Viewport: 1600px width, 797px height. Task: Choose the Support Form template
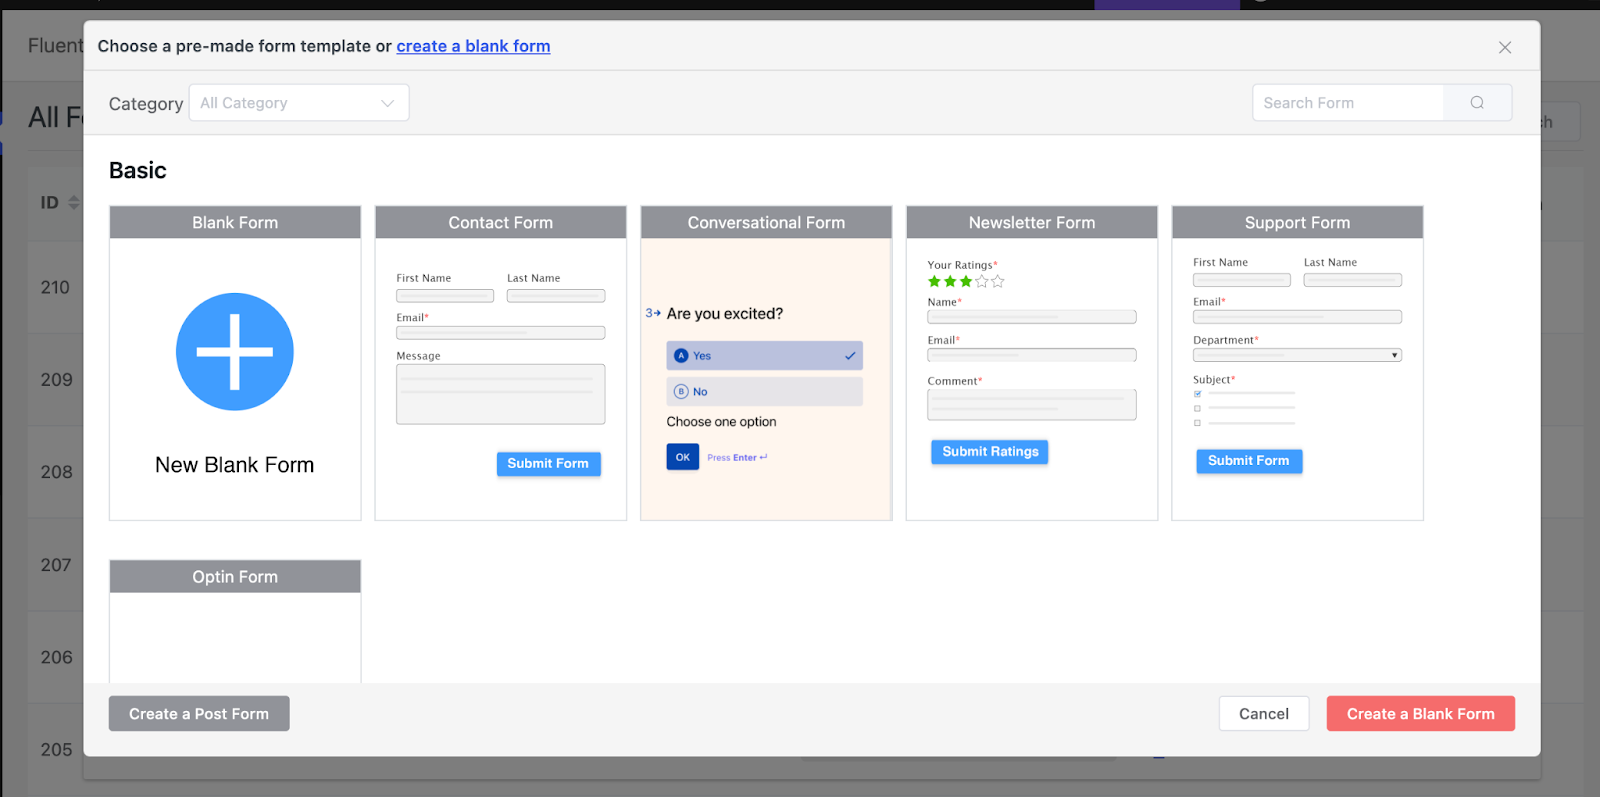tap(1297, 363)
